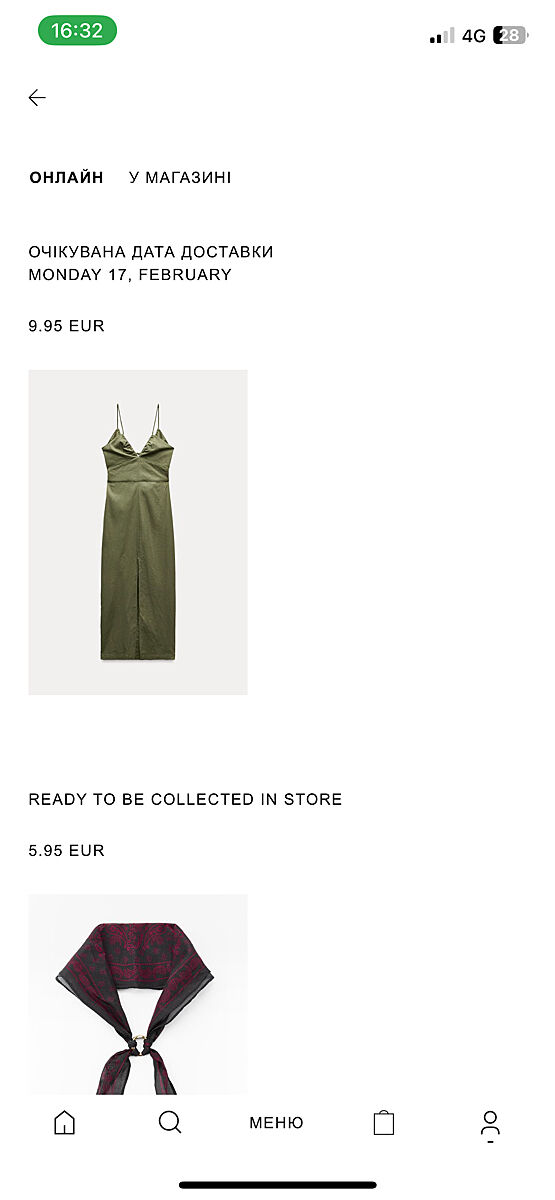
Task: Tap Ready to be collected in store
Action: coord(185,800)
